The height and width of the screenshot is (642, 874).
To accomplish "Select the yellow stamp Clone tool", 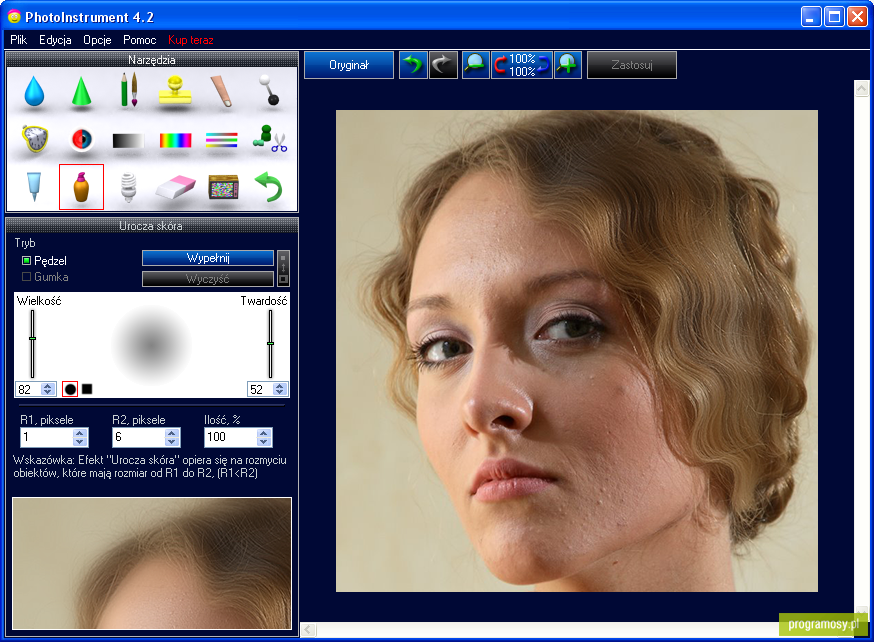I will tap(176, 91).
